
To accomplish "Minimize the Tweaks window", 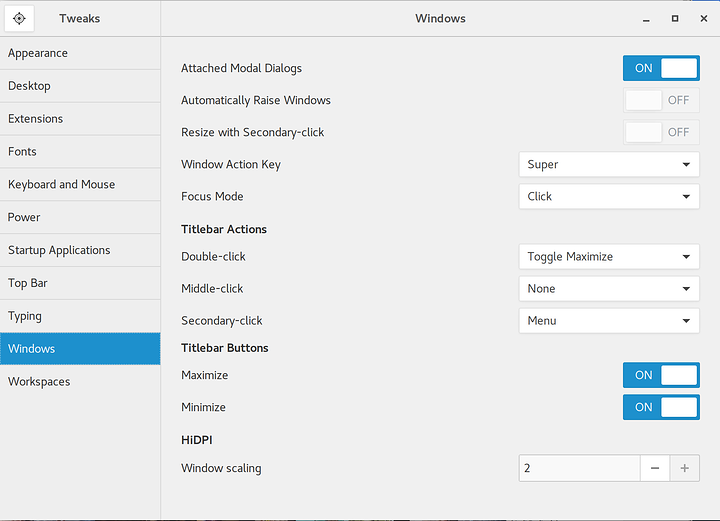I will tap(646, 18).
